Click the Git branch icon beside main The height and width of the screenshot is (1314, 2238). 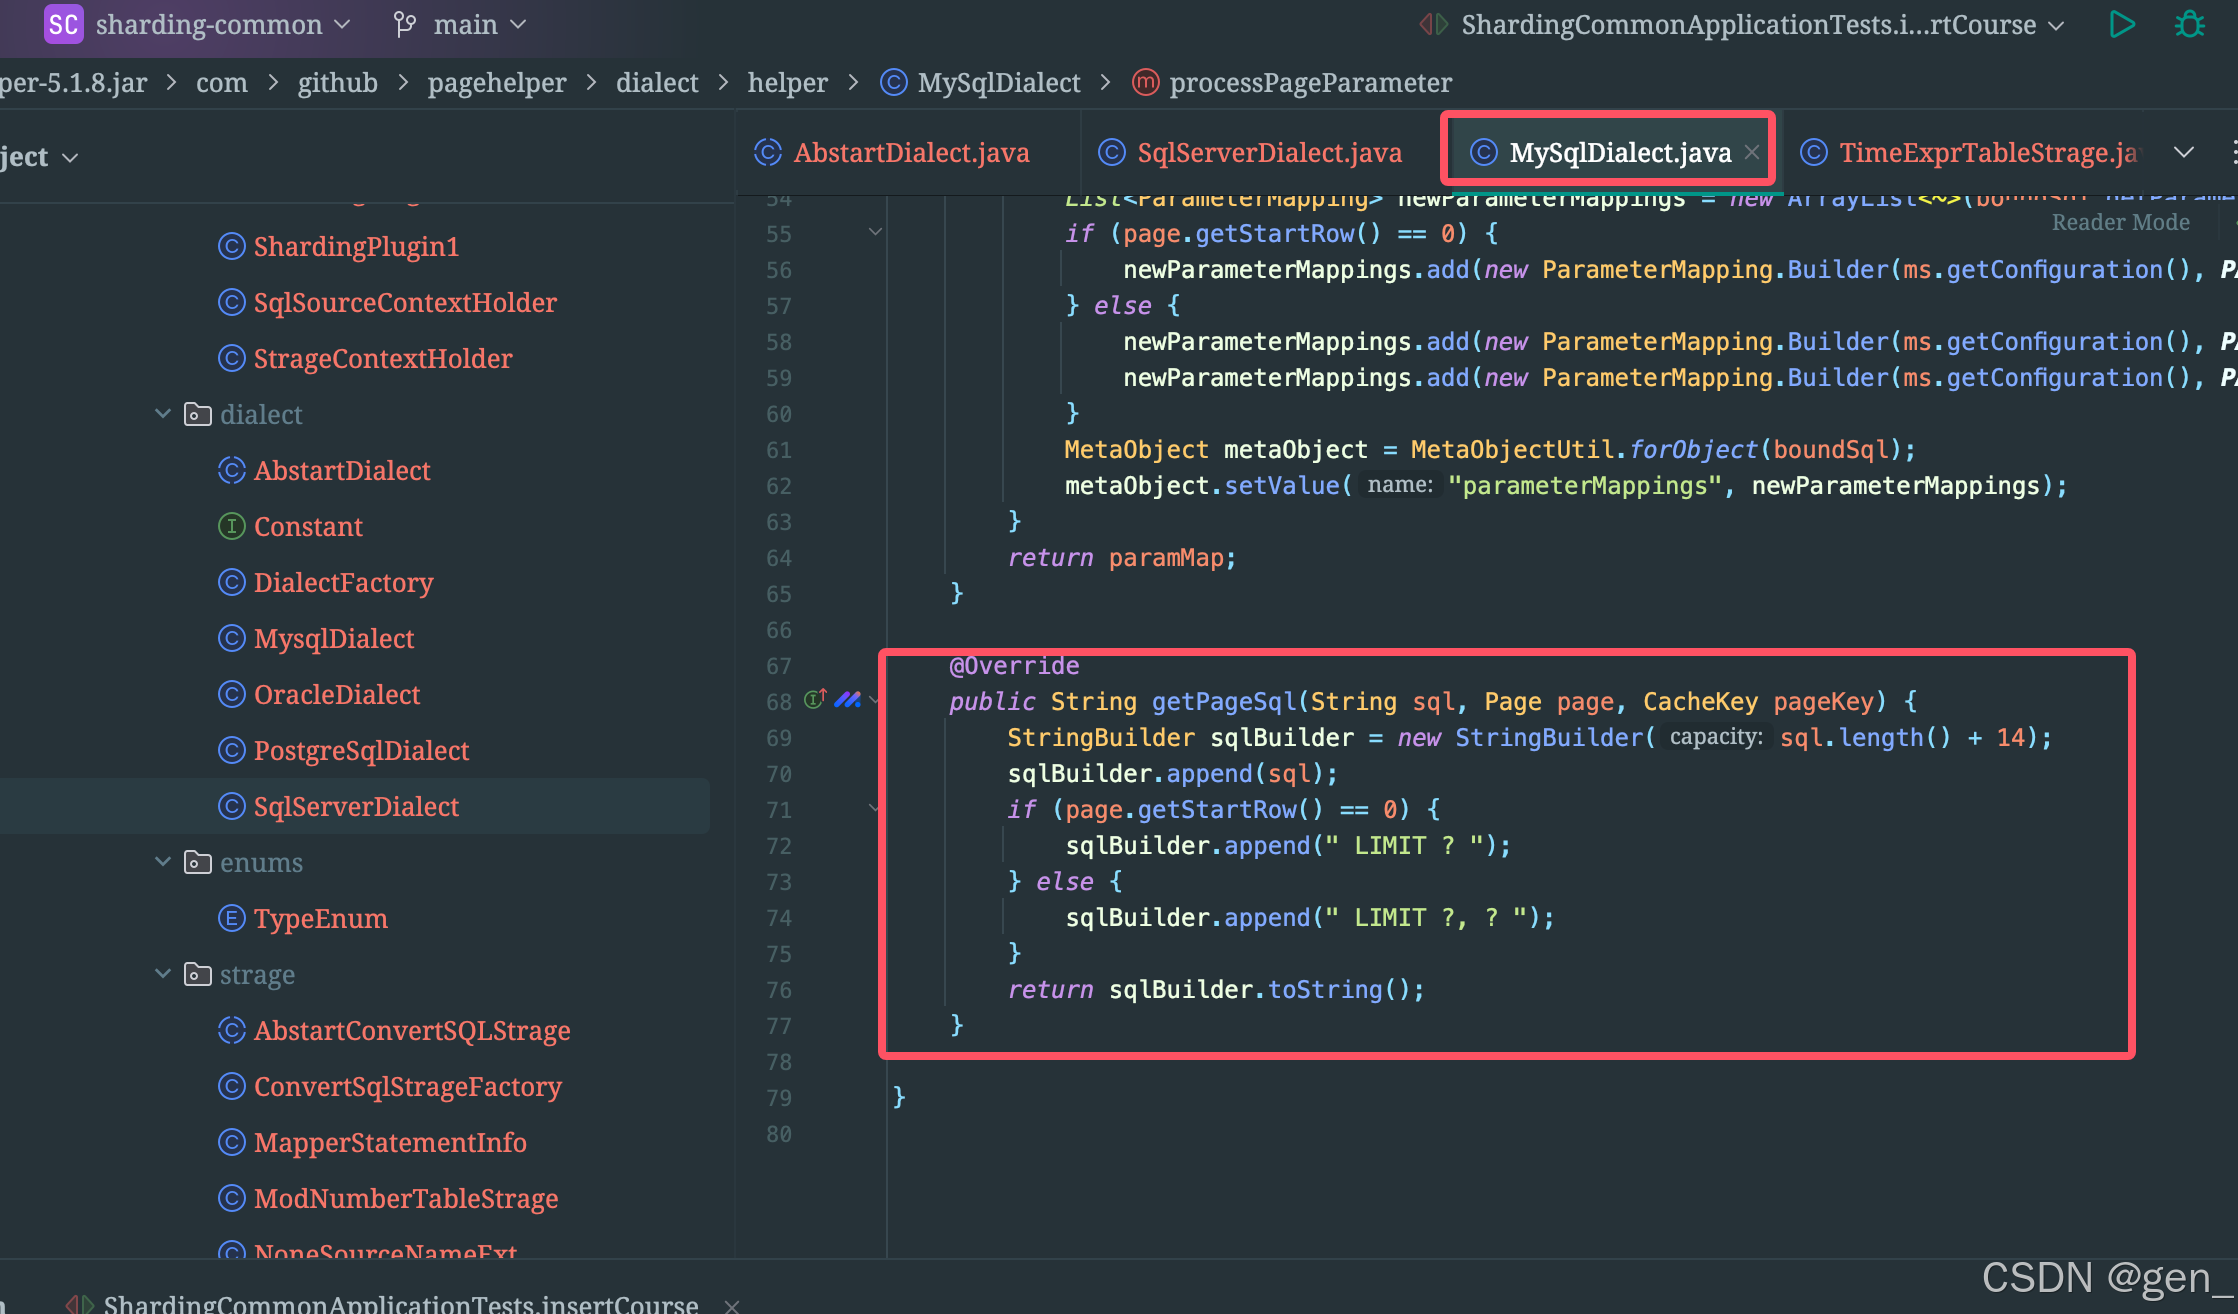[404, 24]
